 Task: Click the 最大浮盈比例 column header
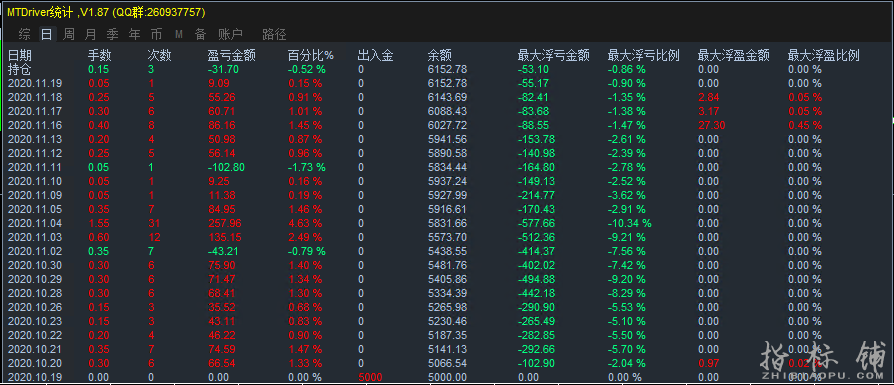[x=823, y=55]
